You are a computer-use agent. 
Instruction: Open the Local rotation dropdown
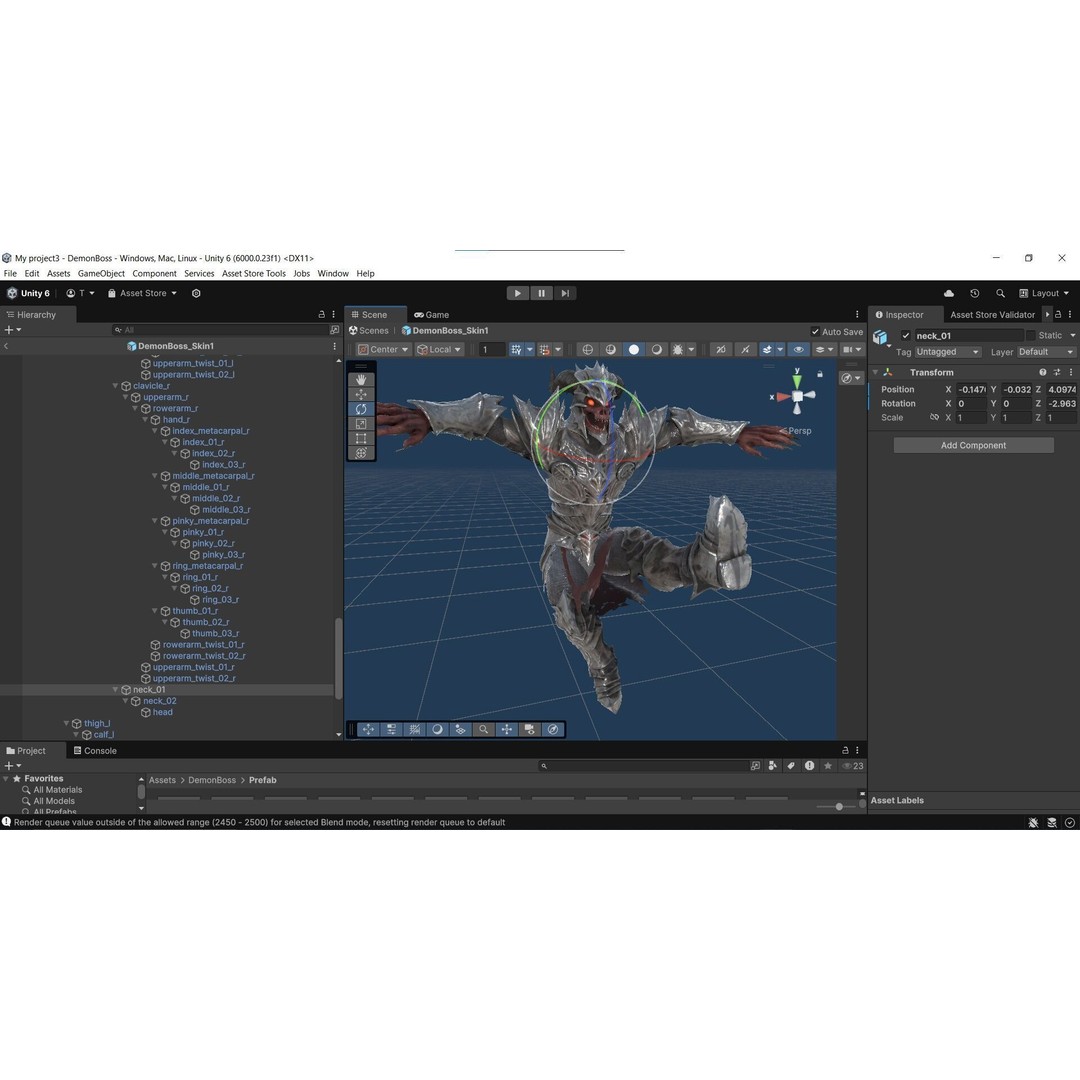(x=439, y=350)
